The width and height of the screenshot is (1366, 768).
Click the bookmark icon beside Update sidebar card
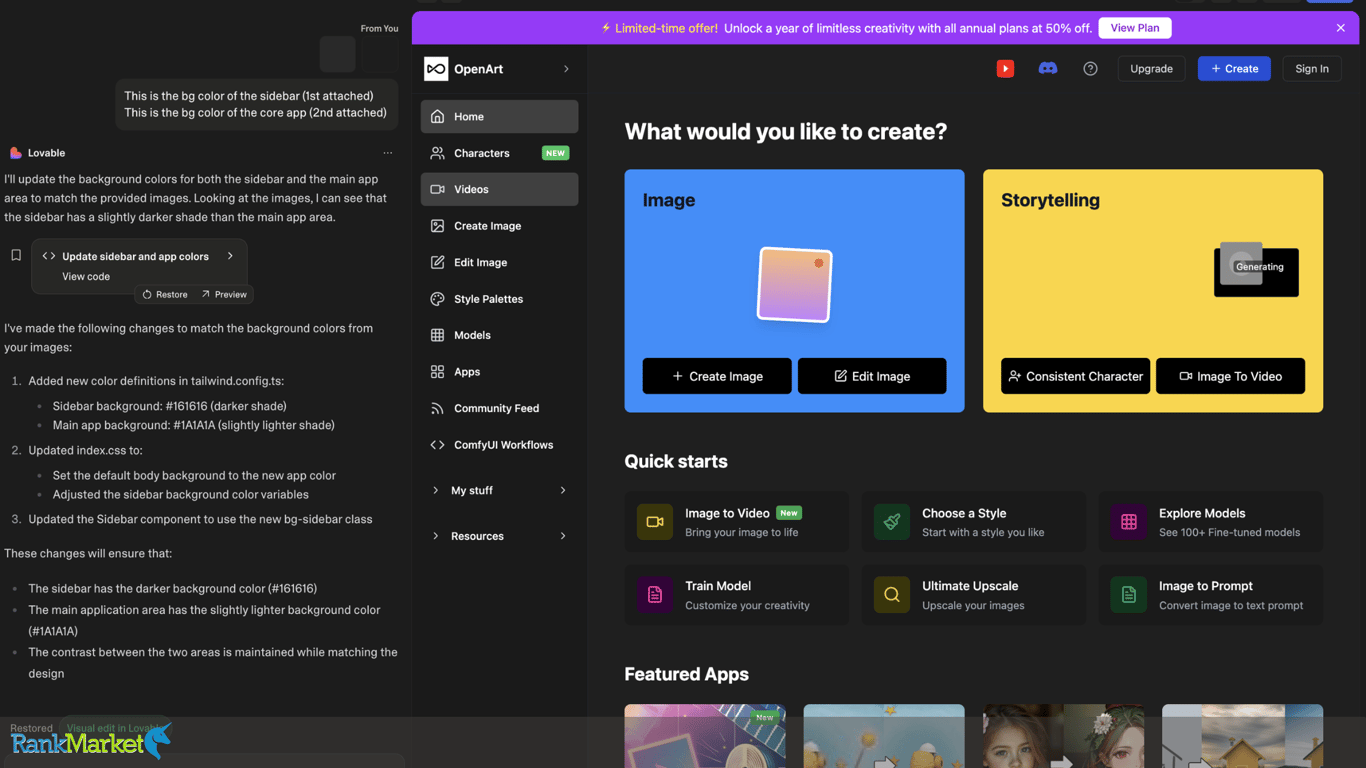click(16, 256)
